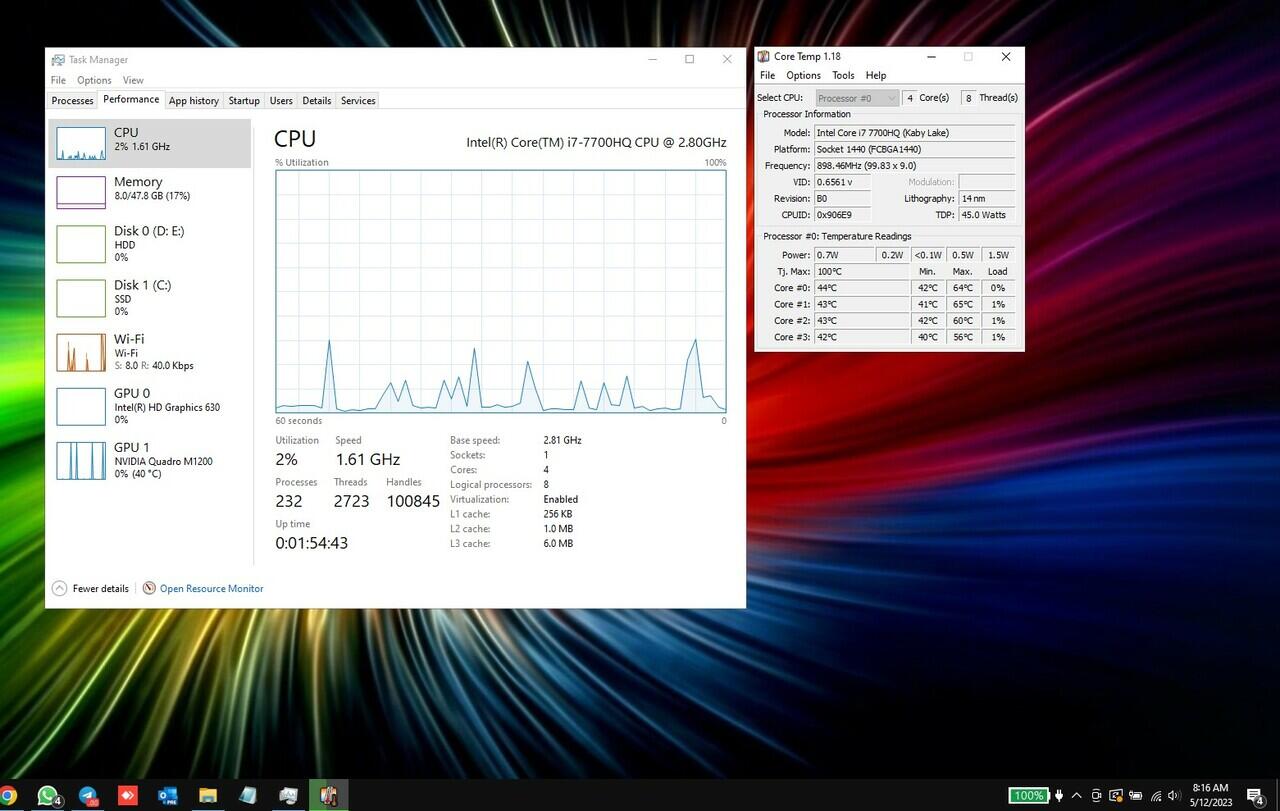The height and width of the screenshot is (811, 1280).
Task: Launch the red AnyDesk taskbar icon
Action: (128, 796)
